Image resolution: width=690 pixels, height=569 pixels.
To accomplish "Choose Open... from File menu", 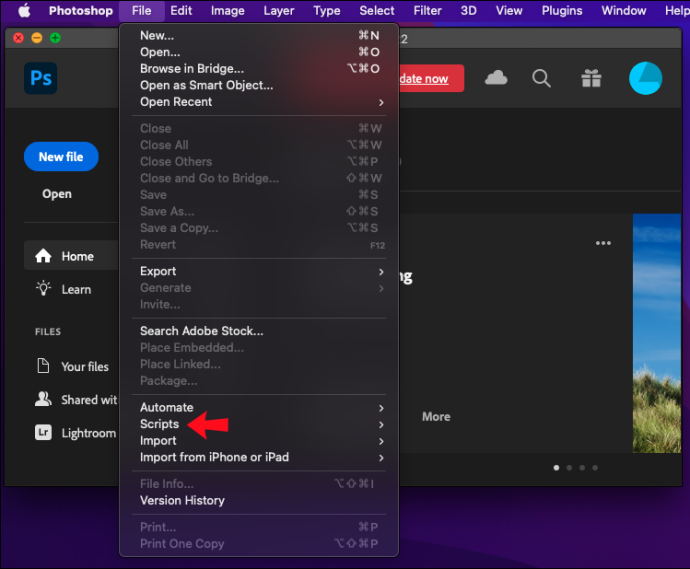I will coord(259,52).
